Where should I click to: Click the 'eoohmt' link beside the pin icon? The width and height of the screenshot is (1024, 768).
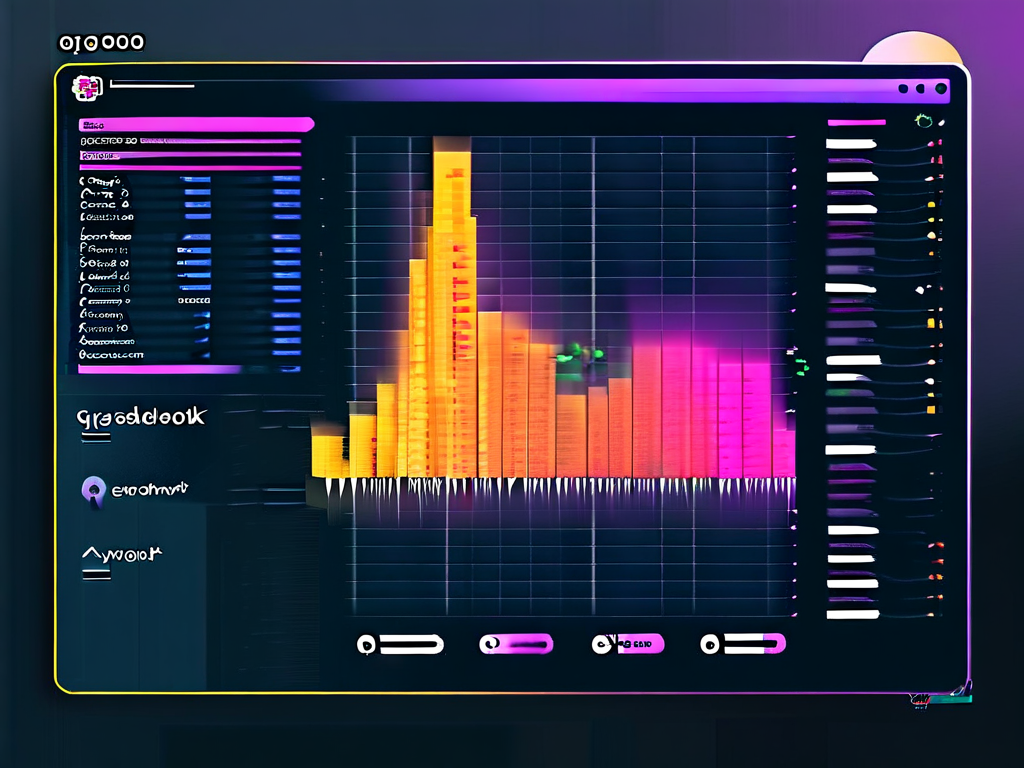click(148, 490)
